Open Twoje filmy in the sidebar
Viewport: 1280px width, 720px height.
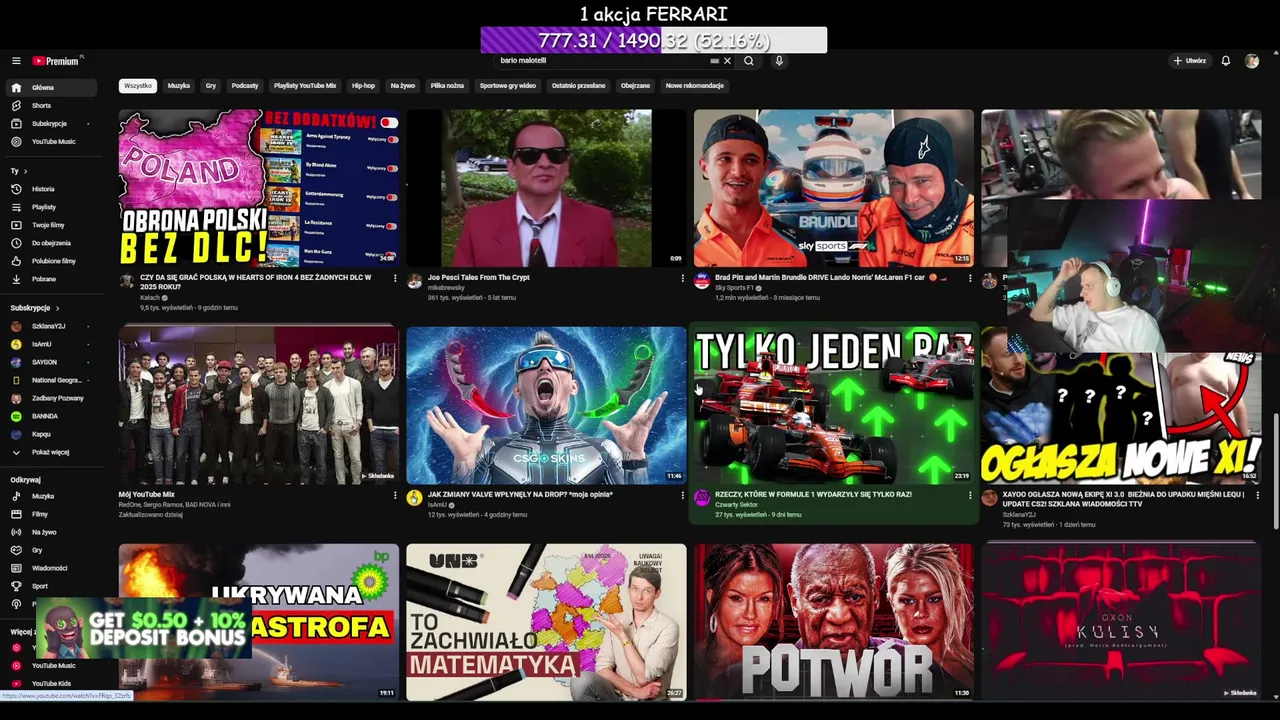[50, 225]
